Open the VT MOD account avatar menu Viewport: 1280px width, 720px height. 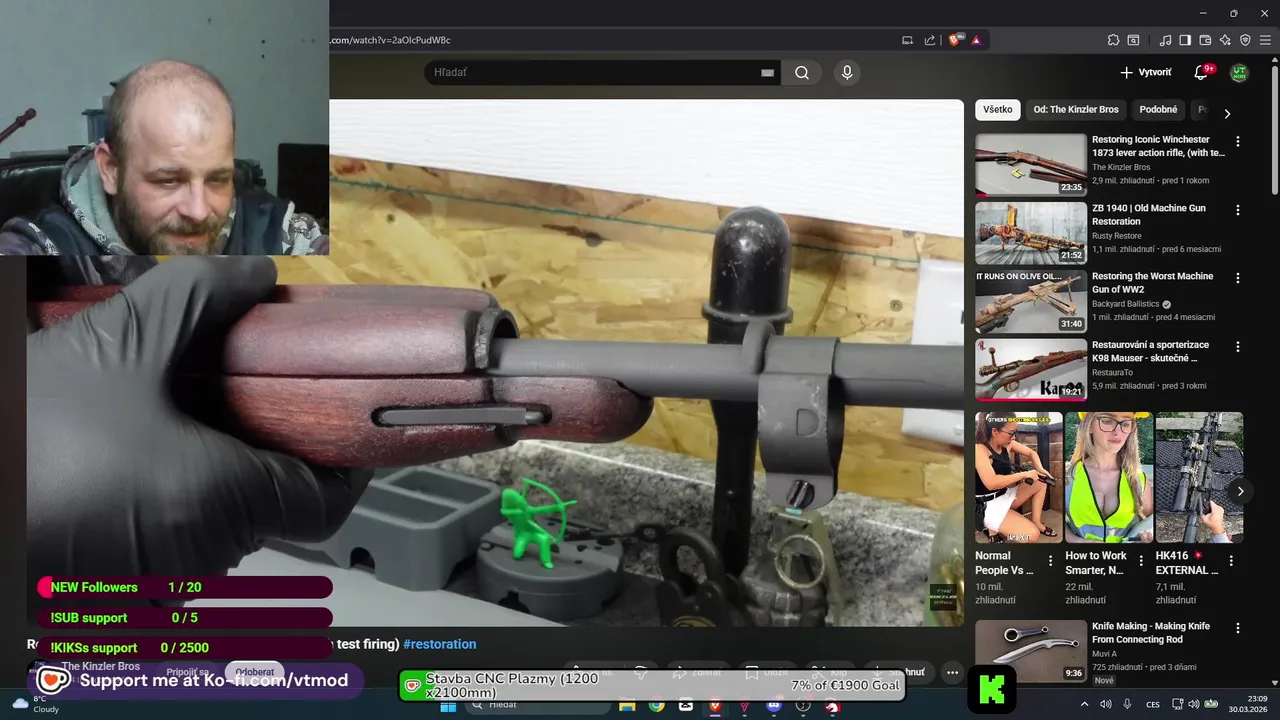point(1239,72)
